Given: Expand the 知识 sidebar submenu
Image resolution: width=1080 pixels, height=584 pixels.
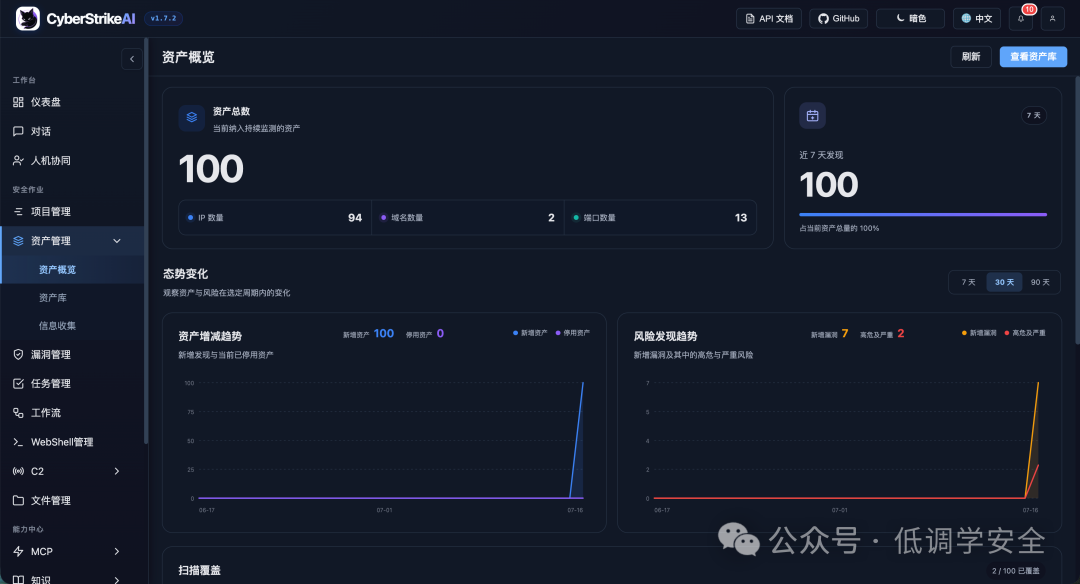Looking at the screenshot, I should (117, 580).
